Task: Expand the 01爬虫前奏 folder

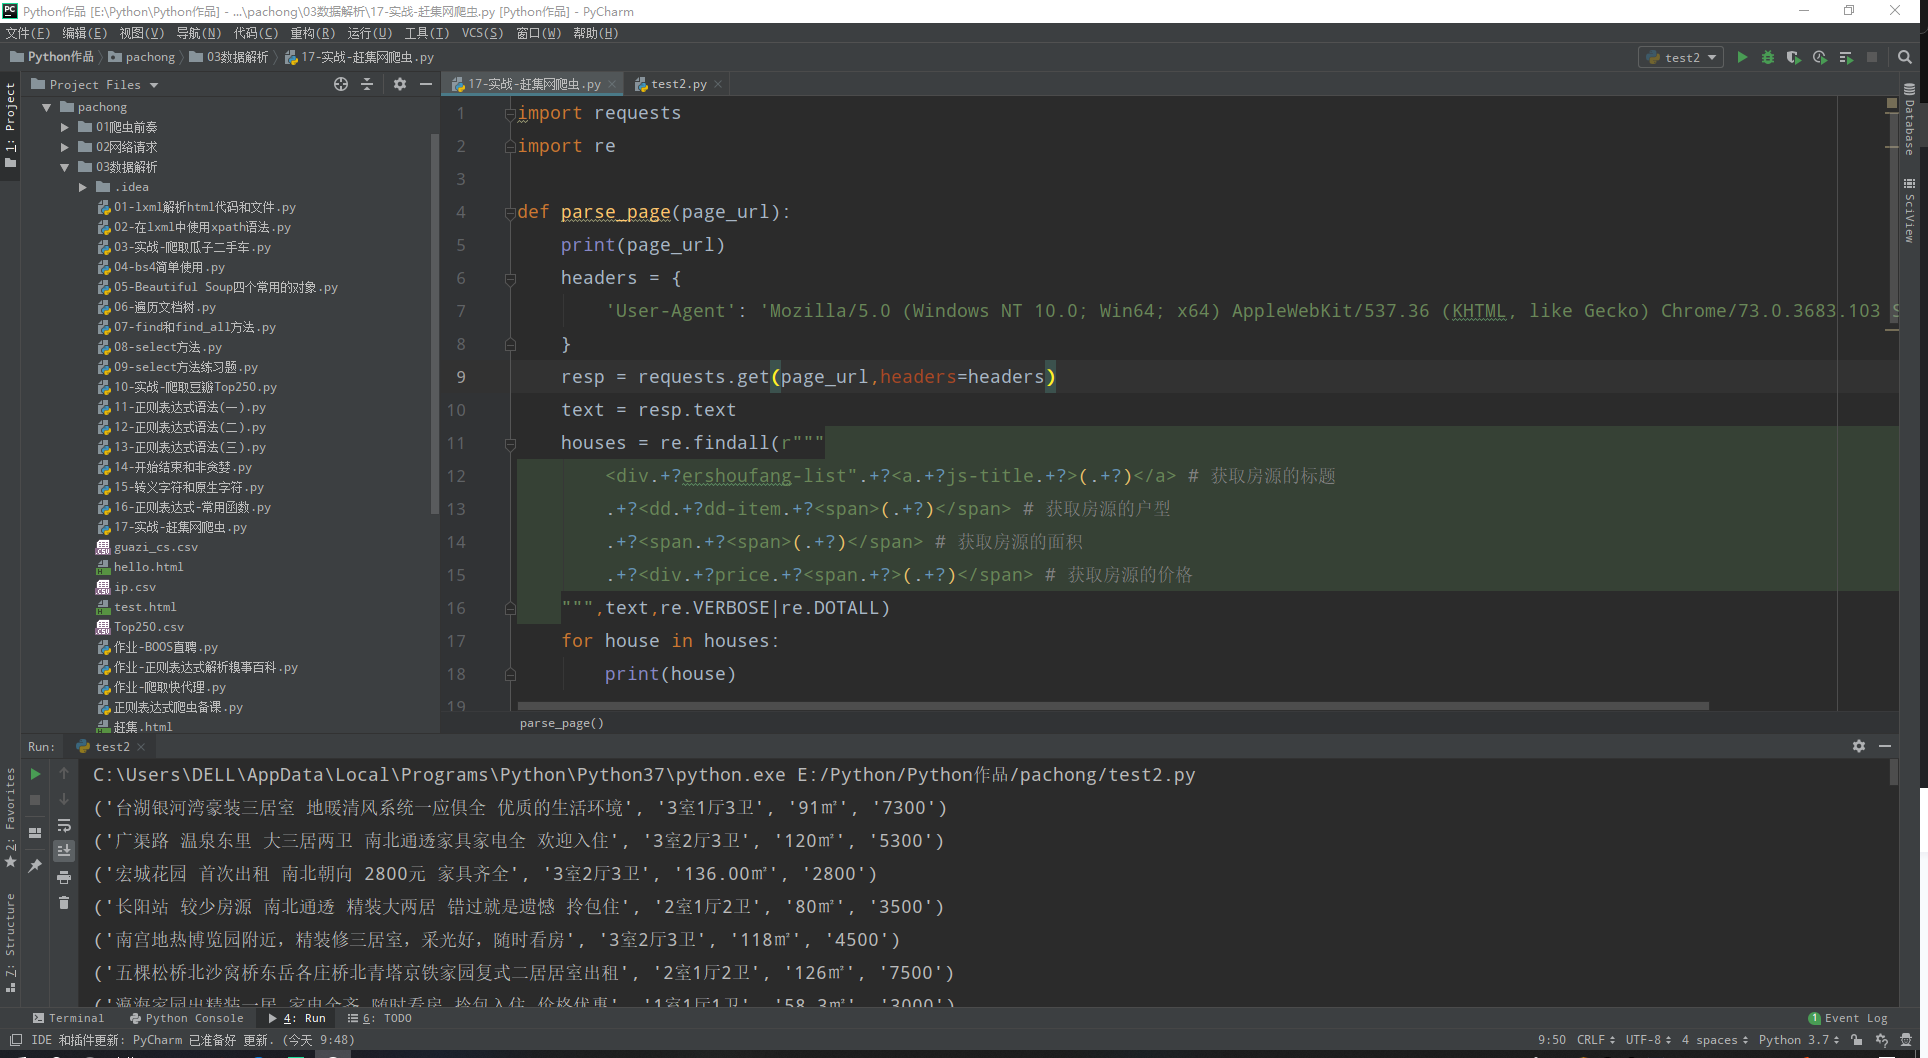Action: (64, 127)
